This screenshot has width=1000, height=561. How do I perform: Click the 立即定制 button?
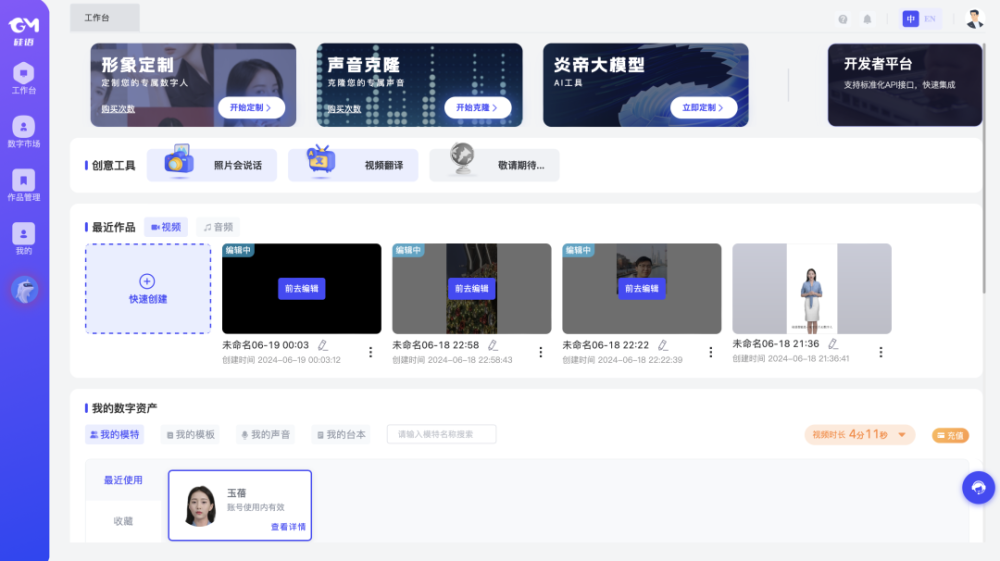click(703, 108)
